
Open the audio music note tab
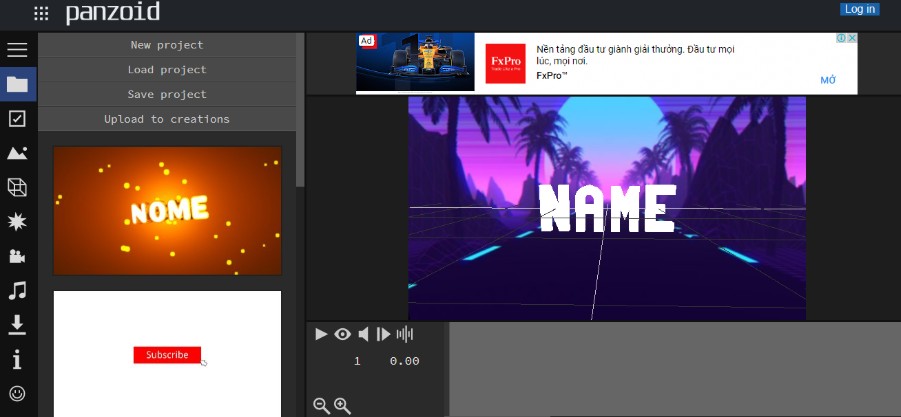point(17,290)
